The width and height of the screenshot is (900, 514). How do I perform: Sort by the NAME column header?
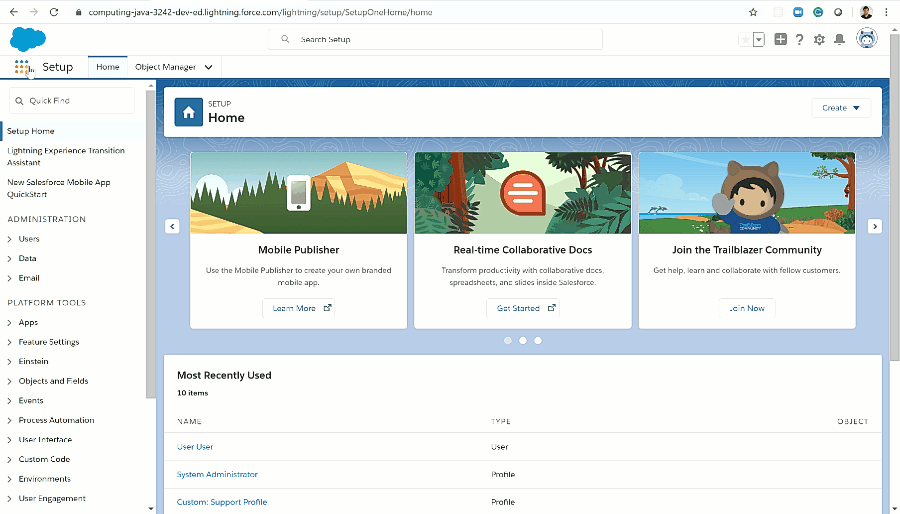tap(189, 422)
